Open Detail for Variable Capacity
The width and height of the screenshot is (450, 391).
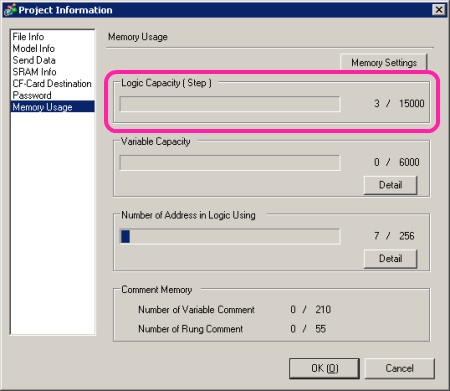tap(390, 185)
